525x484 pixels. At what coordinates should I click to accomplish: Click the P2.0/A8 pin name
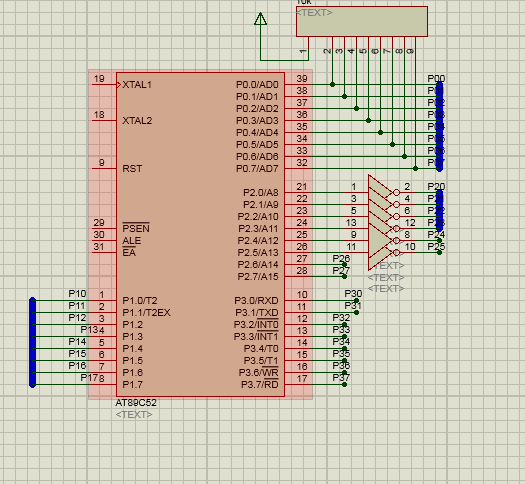[260, 192]
